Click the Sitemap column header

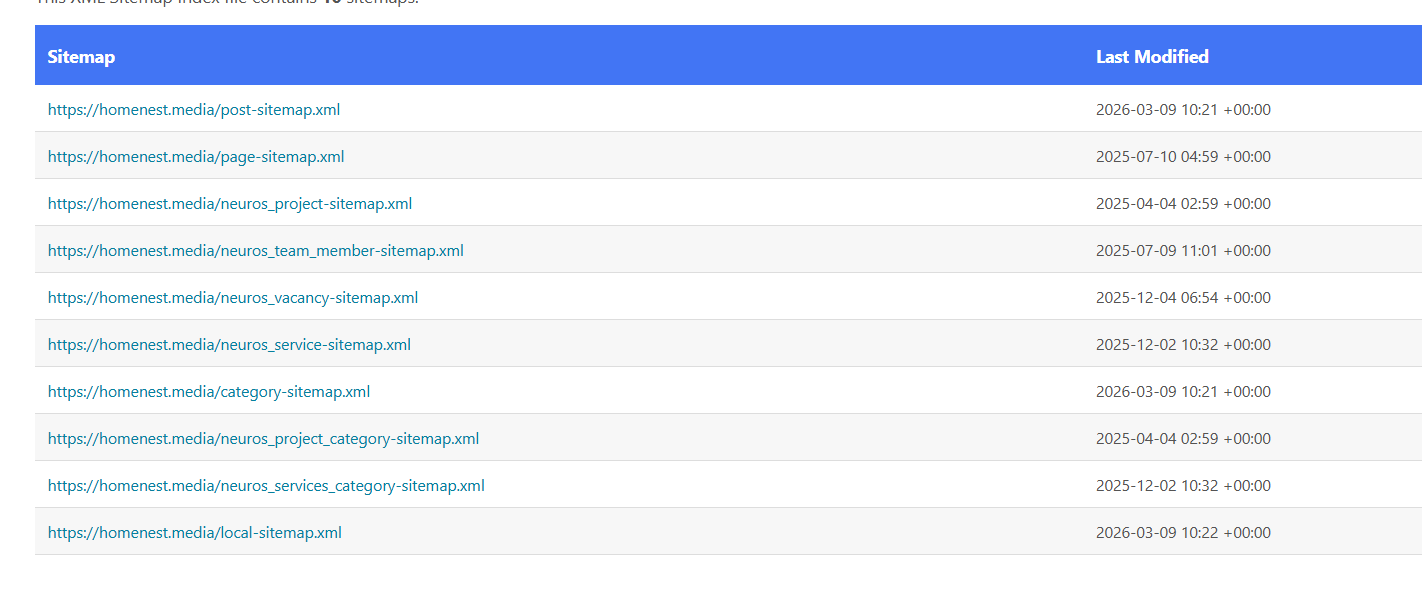click(x=81, y=56)
